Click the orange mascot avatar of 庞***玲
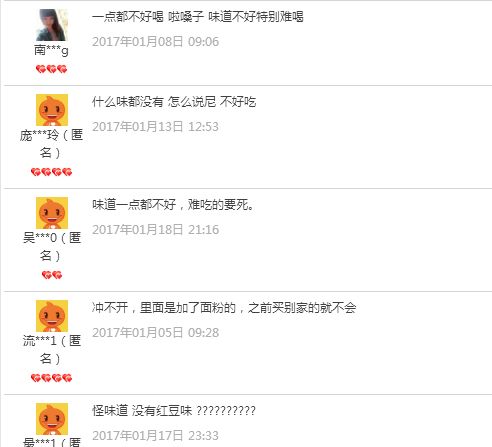 [x=52, y=110]
